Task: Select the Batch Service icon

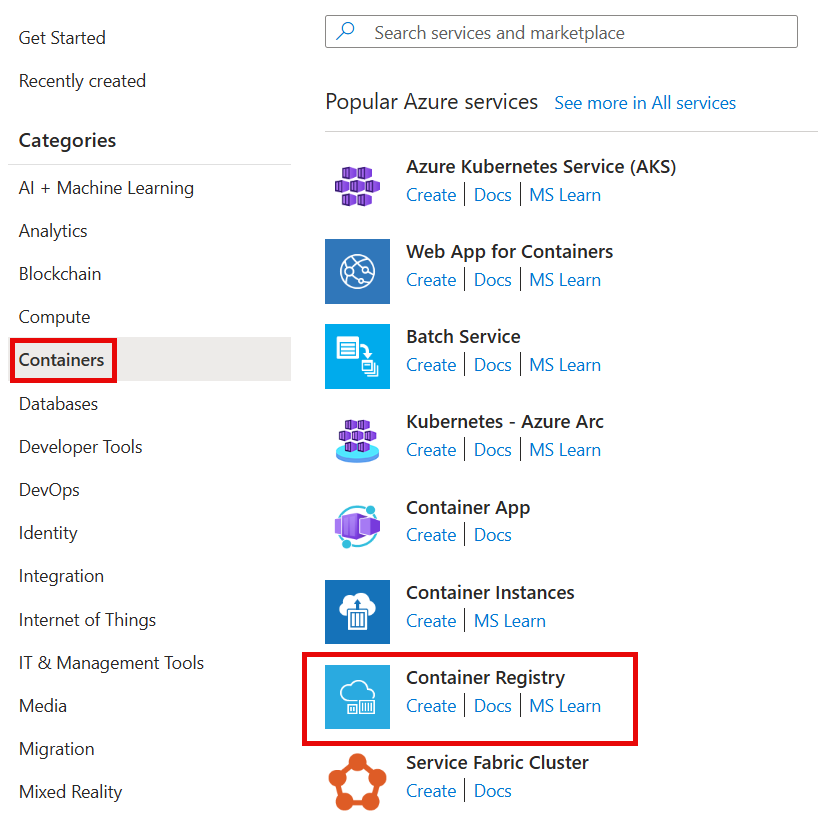Action: point(357,356)
